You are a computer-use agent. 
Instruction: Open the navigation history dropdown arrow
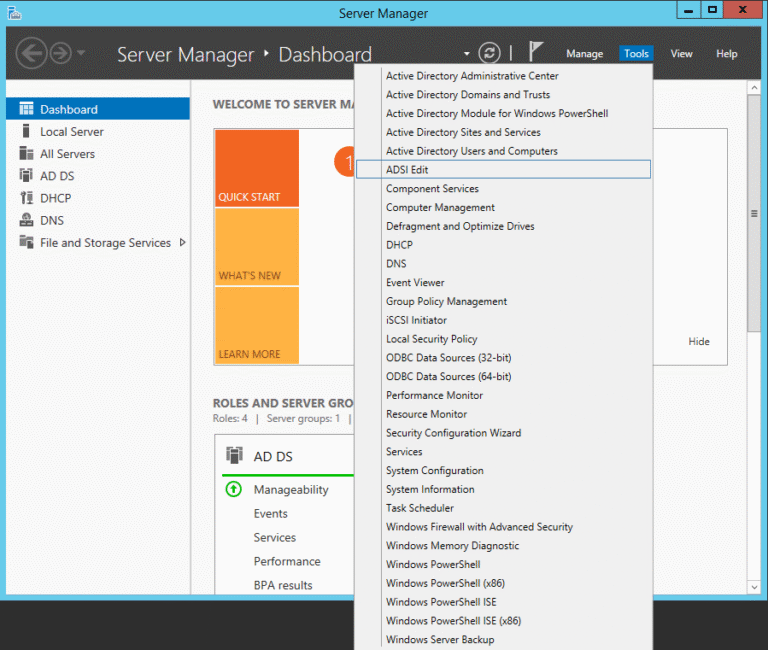pos(81,54)
